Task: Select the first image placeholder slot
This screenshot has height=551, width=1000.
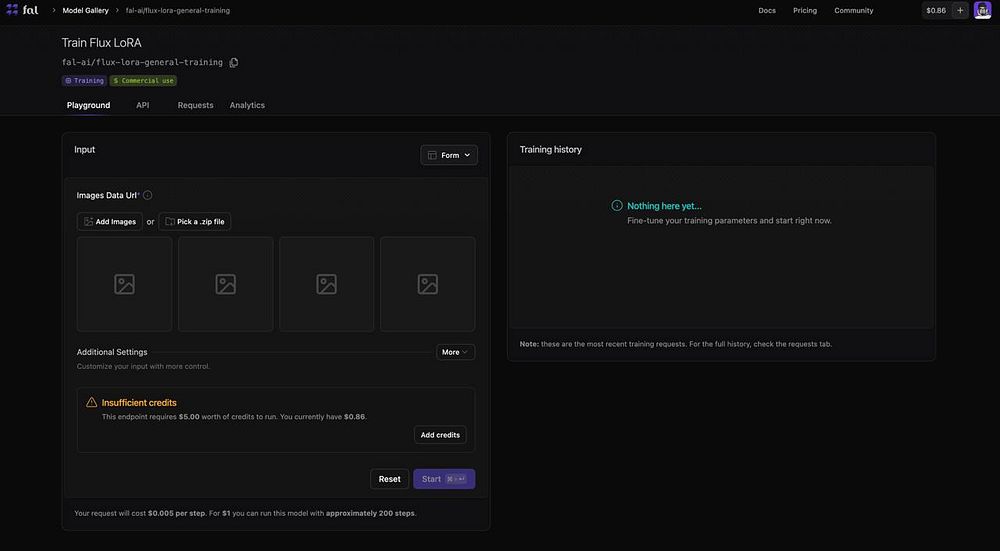Action: tap(124, 284)
